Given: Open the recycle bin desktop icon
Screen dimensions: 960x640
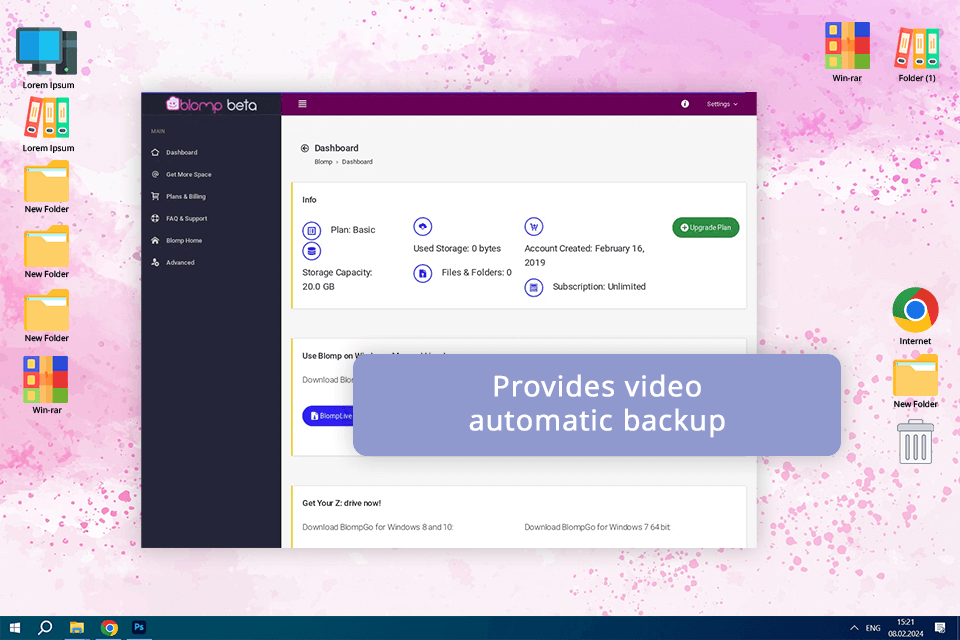Looking at the screenshot, I should click(915, 442).
